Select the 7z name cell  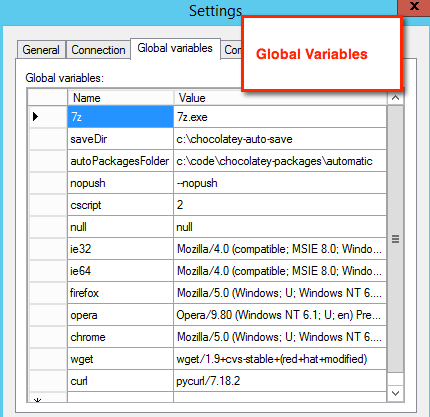coord(120,117)
